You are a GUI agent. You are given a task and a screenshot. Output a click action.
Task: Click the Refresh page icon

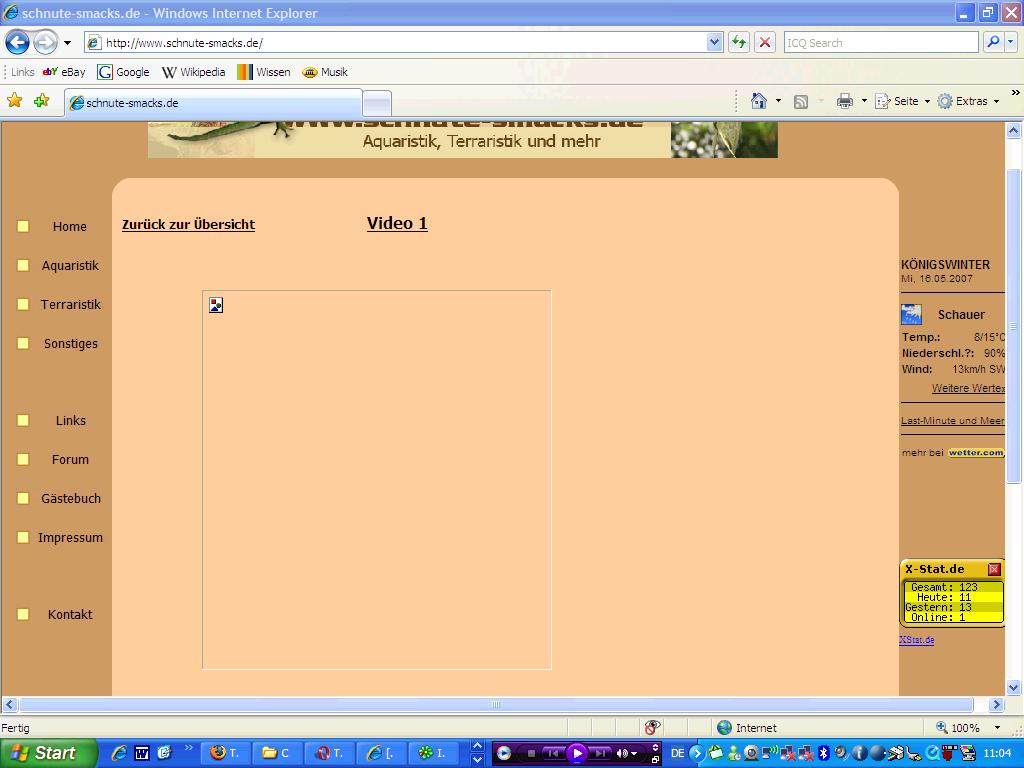[739, 42]
